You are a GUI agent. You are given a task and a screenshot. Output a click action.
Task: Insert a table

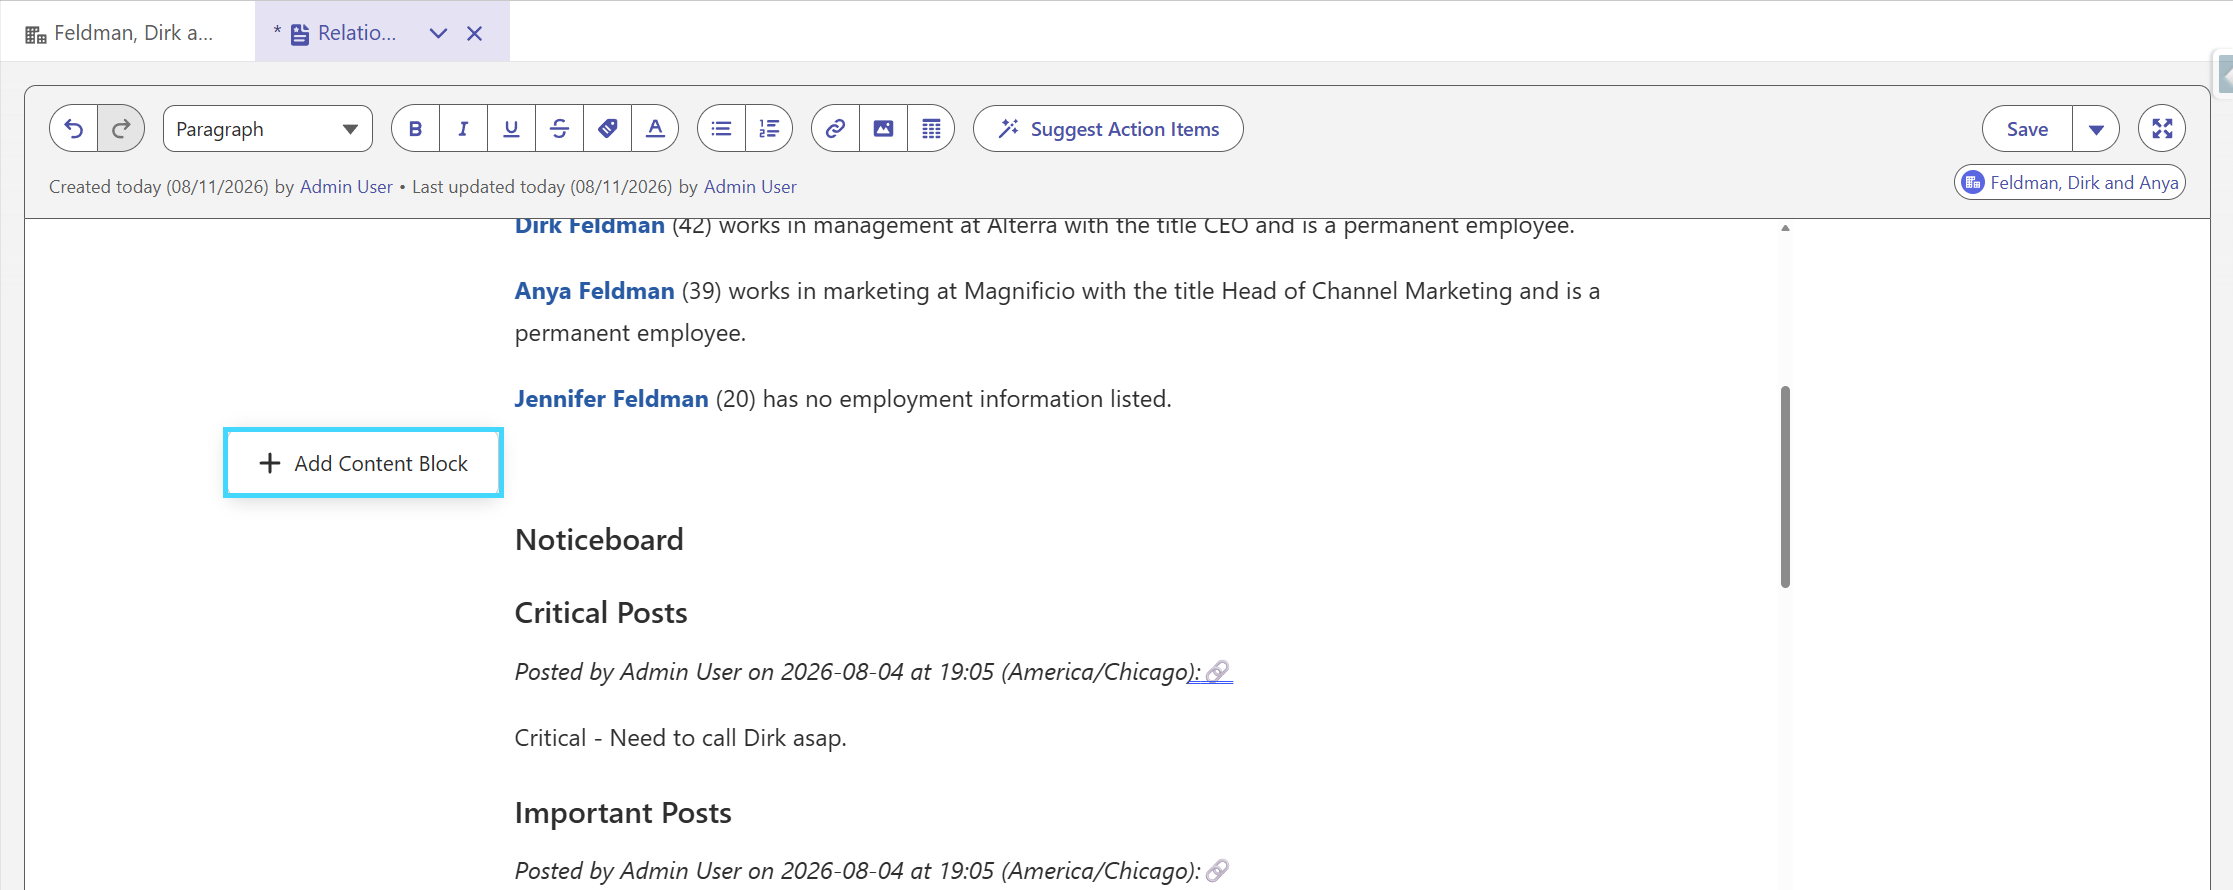tap(931, 129)
